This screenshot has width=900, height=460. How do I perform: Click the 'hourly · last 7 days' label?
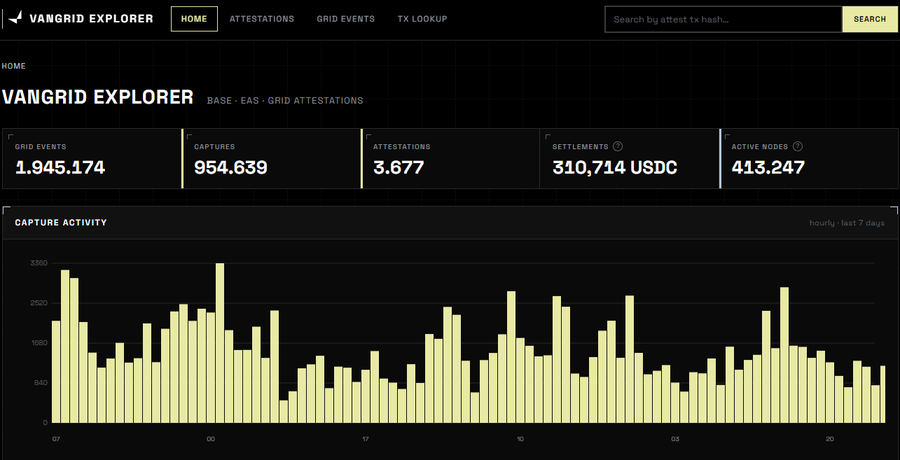tap(847, 223)
